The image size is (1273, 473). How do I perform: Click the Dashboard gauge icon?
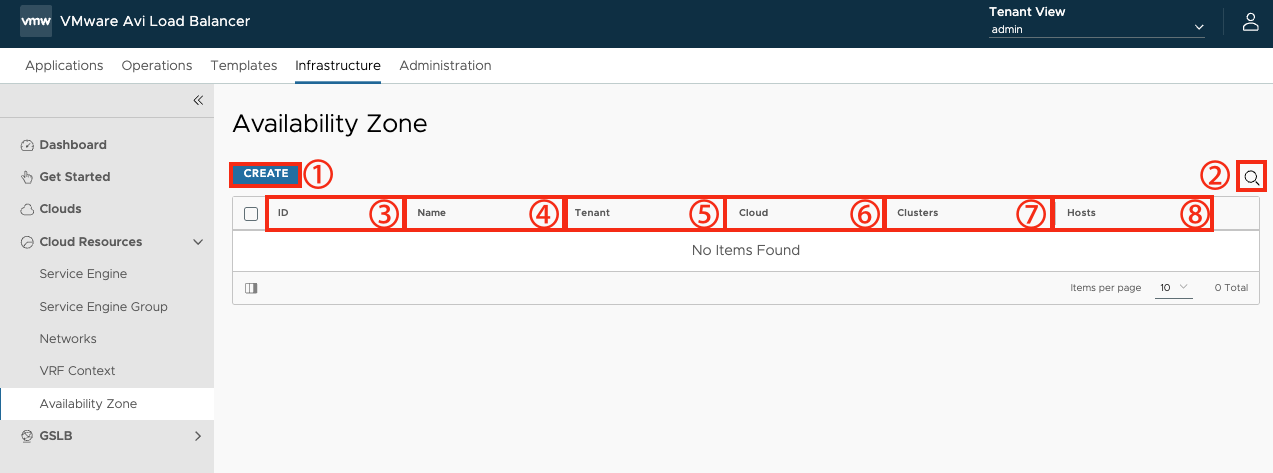pyautogui.click(x=27, y=145)
